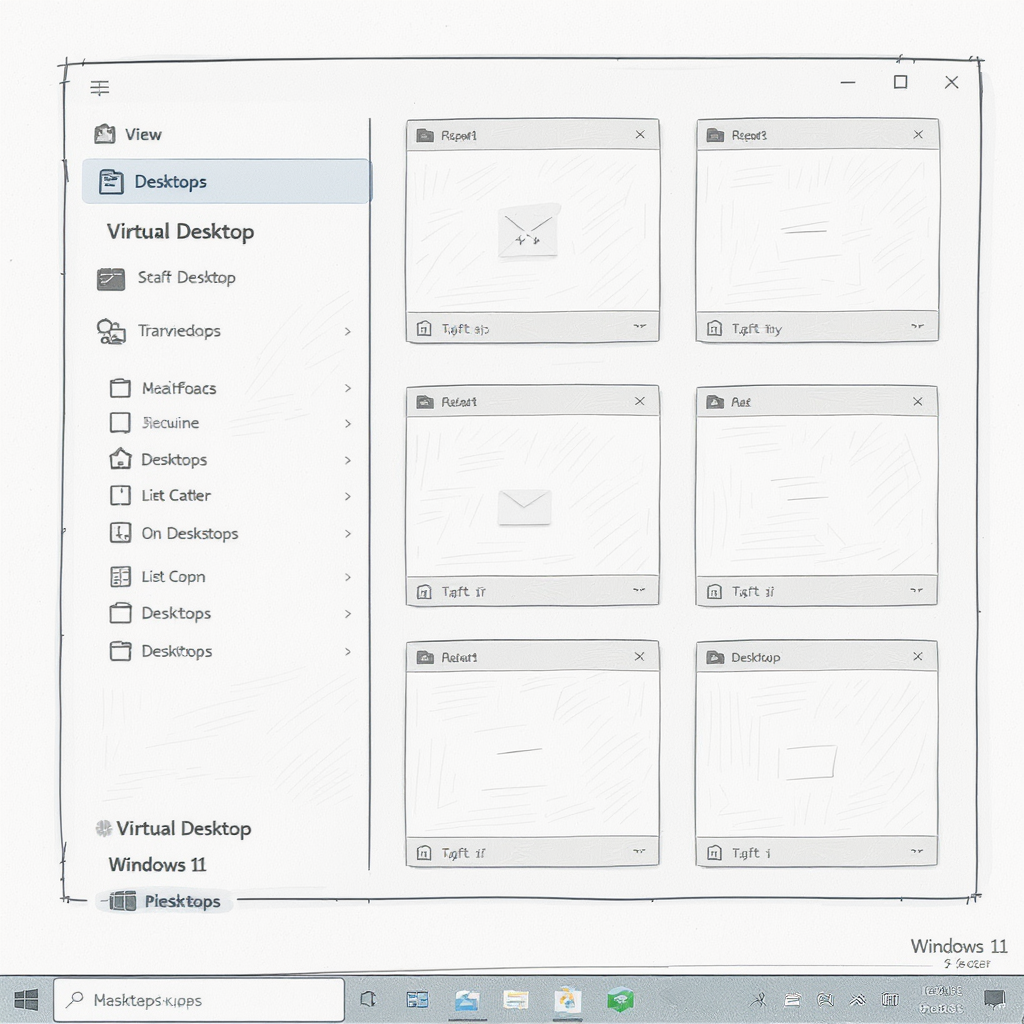The image size is (1024, 1024).
Task: Click the Windows 11 label in sidebar
Action: [x=157, y=865]
